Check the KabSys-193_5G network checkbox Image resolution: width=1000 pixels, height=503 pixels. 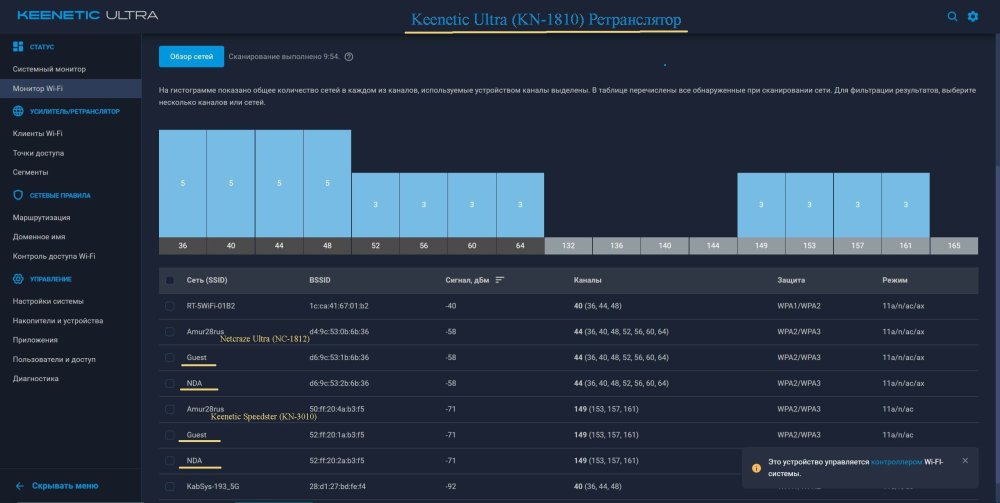(x=170, y=486)
